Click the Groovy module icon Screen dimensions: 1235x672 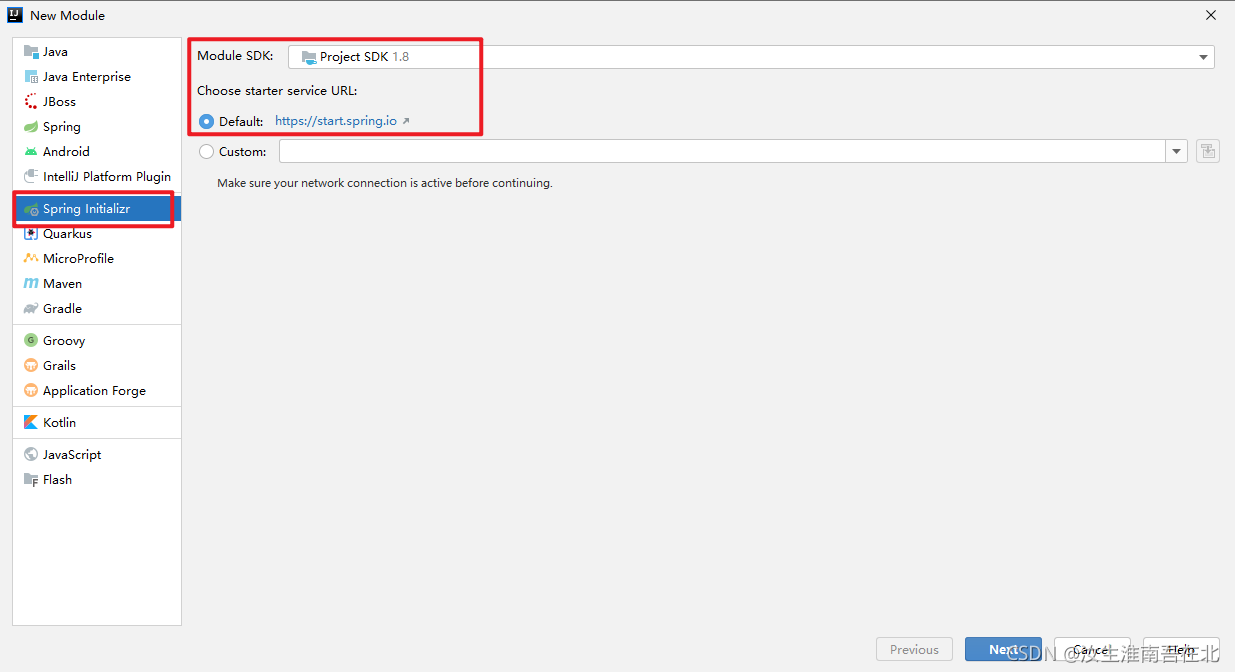point(31,341)
